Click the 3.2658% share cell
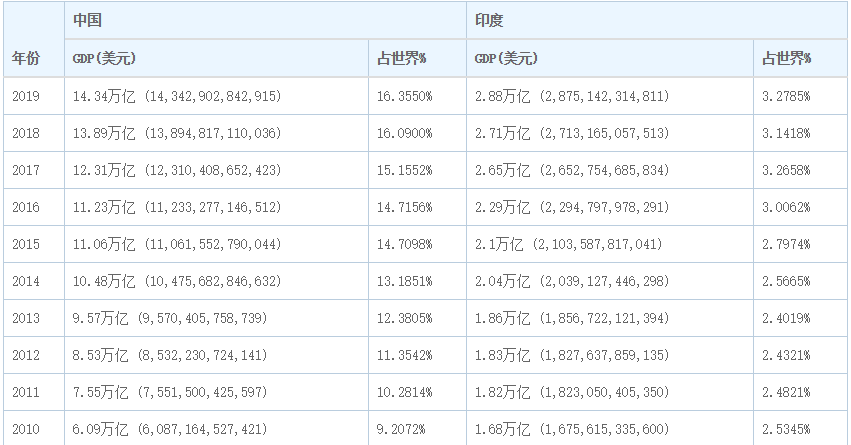The height and width of the screenshot is (445, 851). pos(801,170)
